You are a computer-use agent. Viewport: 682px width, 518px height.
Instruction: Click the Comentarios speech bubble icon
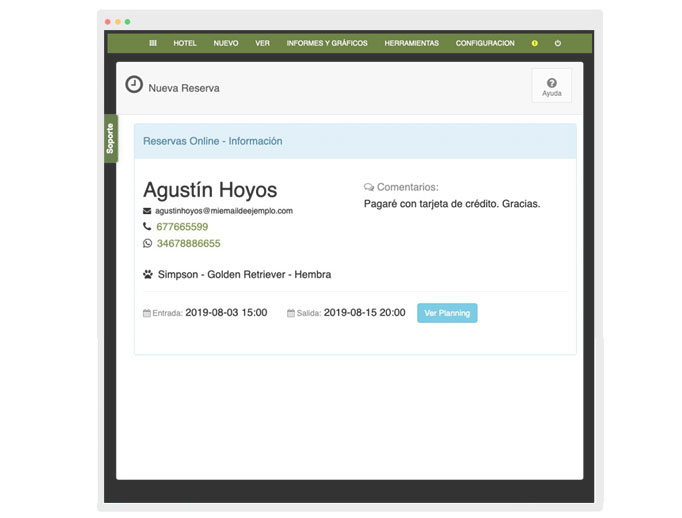pos(369,187)
